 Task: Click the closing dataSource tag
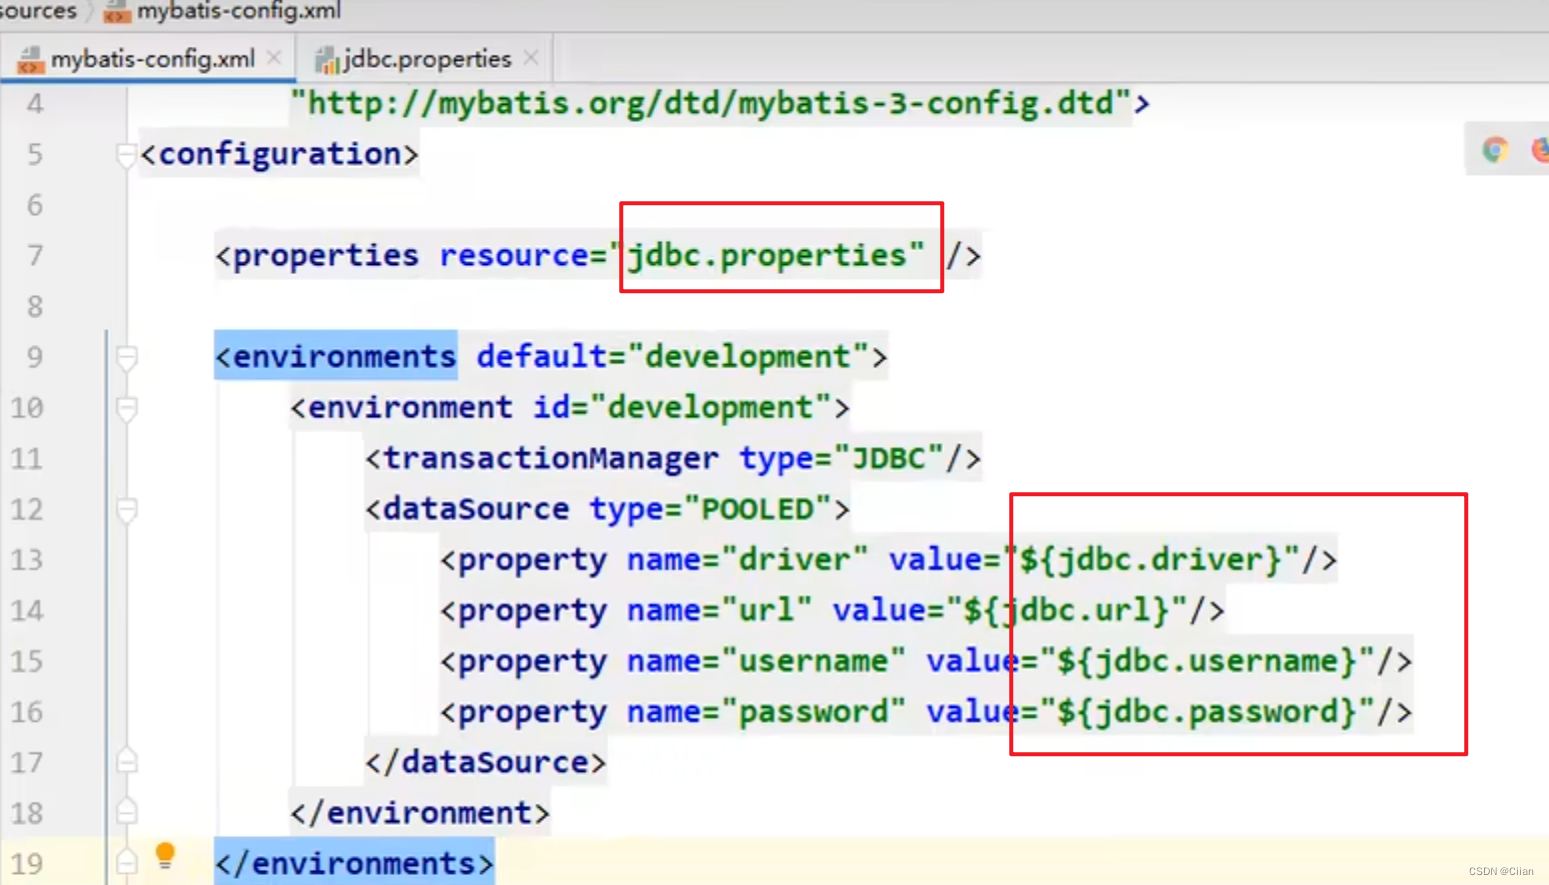coord(485,763)
